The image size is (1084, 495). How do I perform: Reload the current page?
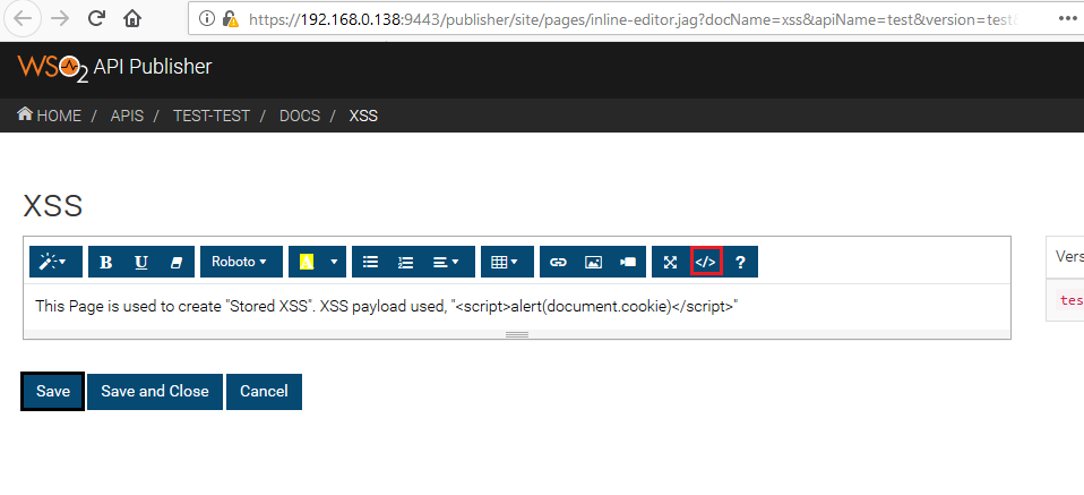pyautogui.click(x=97, y=19)
